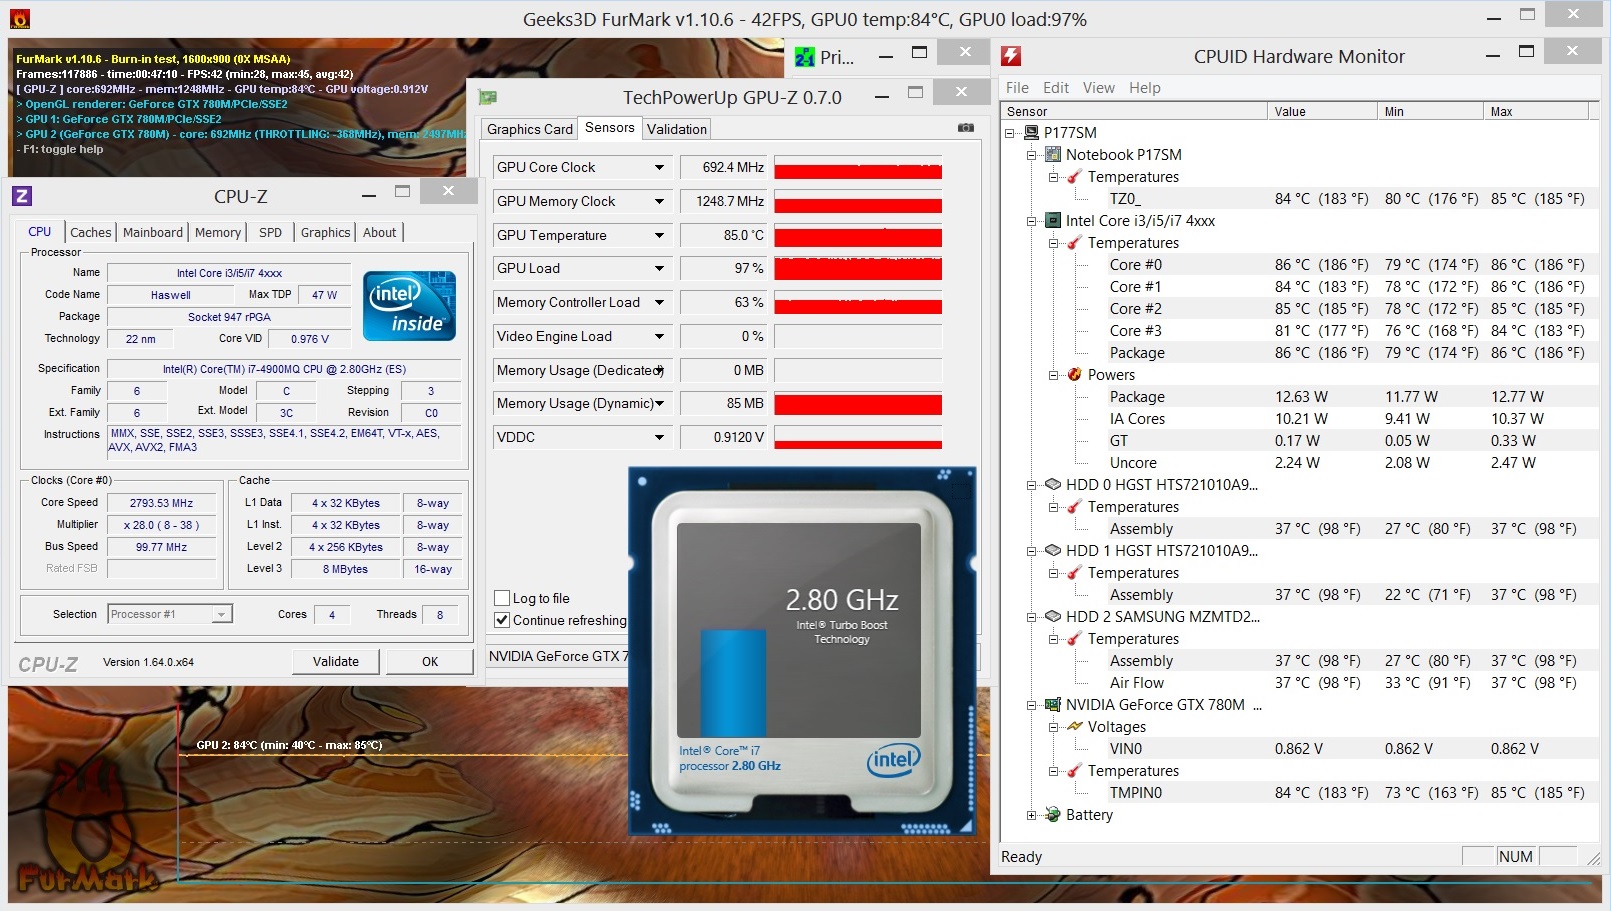Open the GPU Temperature sensor dropdown

[659, 235]
